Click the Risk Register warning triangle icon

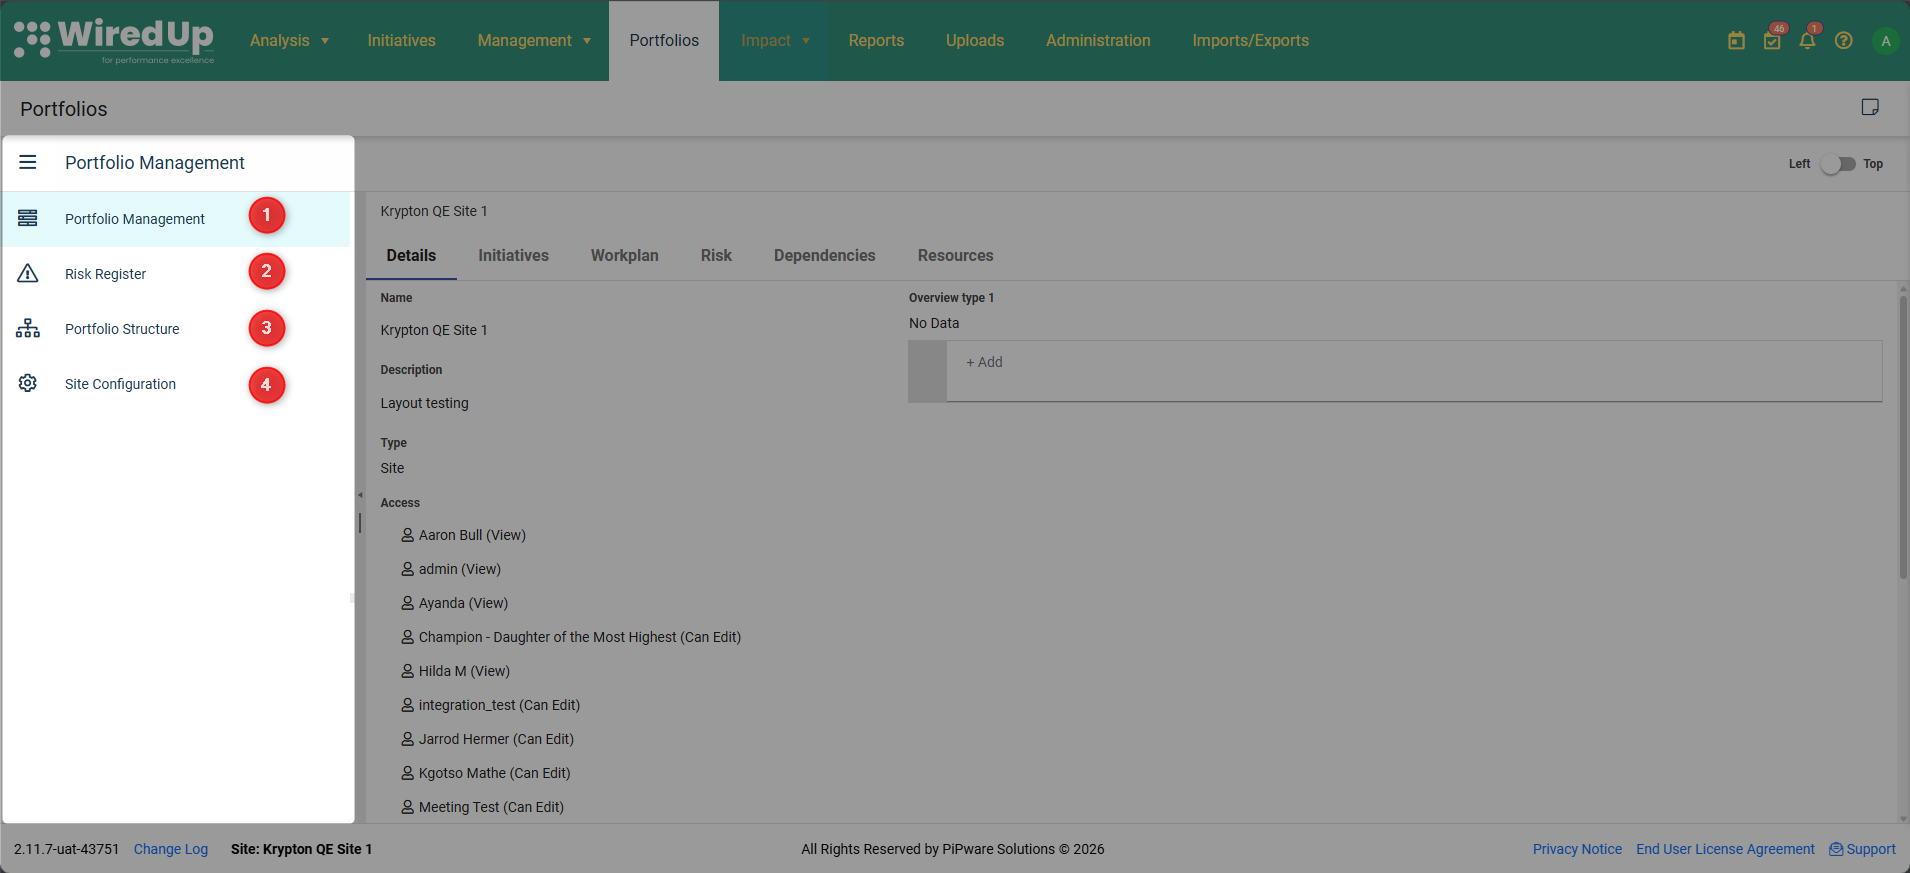click(28, 273)
